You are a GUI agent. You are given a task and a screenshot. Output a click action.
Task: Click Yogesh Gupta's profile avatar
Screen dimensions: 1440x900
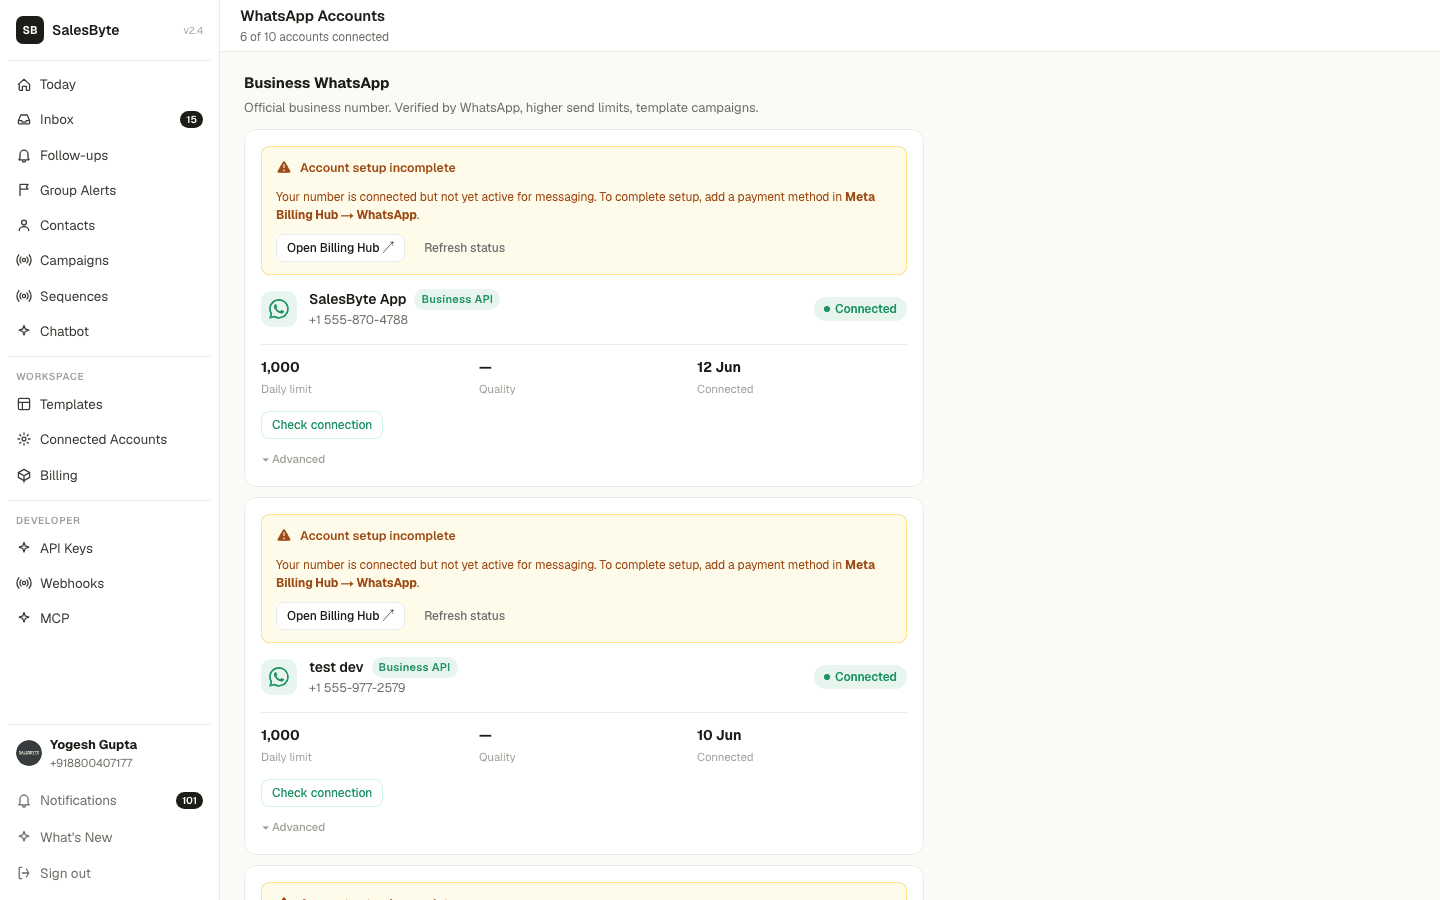pos(29,753)
